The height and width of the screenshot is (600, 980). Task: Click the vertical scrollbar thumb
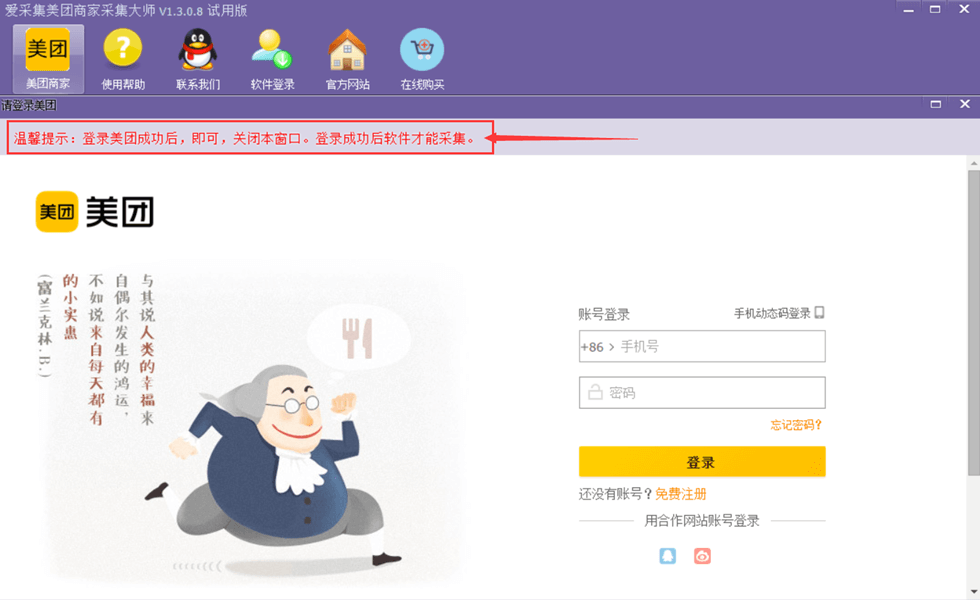(974, 322)
